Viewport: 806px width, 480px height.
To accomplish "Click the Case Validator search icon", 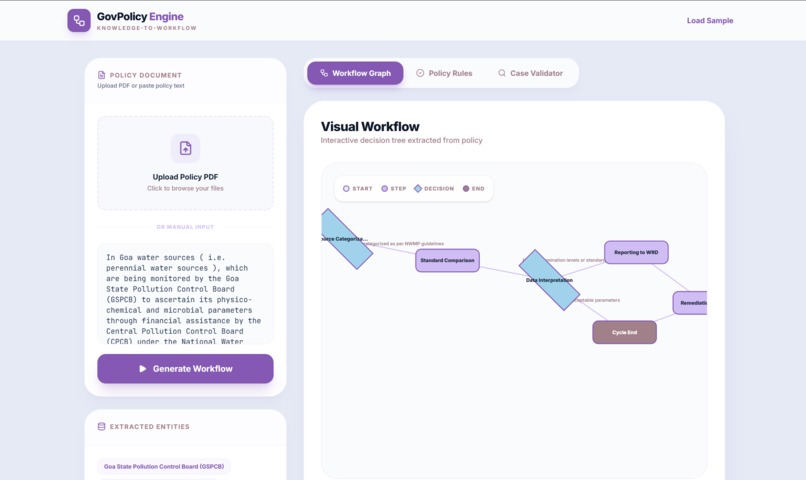I will (x=502, y=73).
